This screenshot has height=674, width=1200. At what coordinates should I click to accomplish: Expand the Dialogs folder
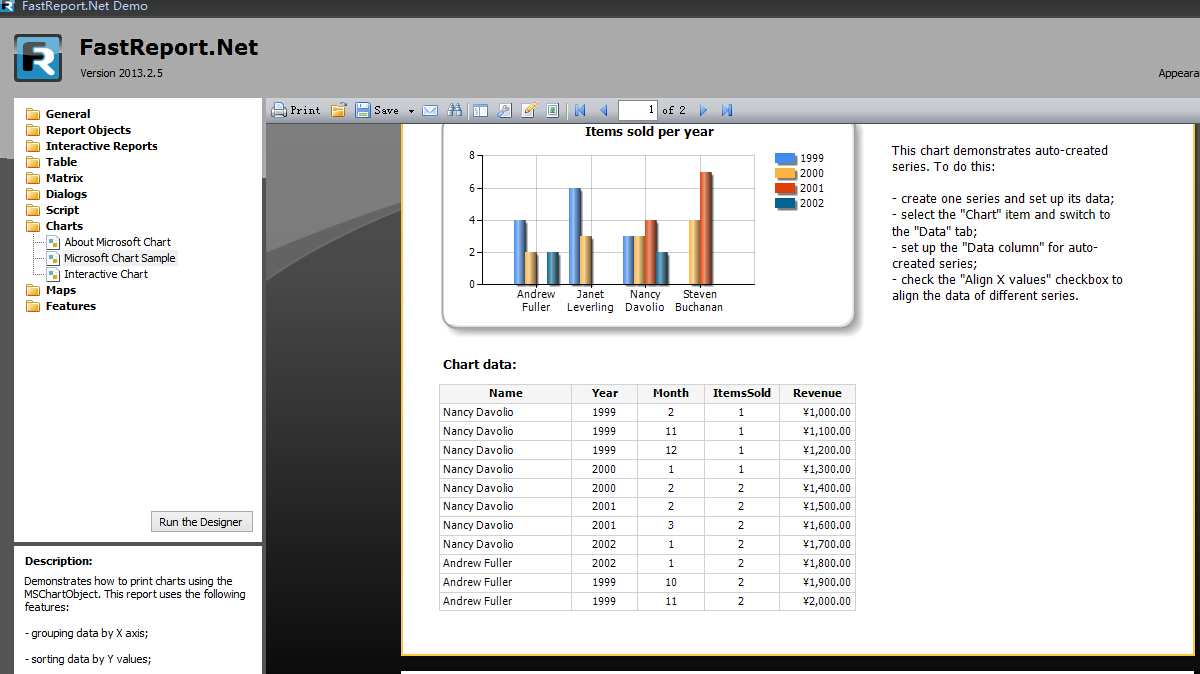[x=56, y=194]
